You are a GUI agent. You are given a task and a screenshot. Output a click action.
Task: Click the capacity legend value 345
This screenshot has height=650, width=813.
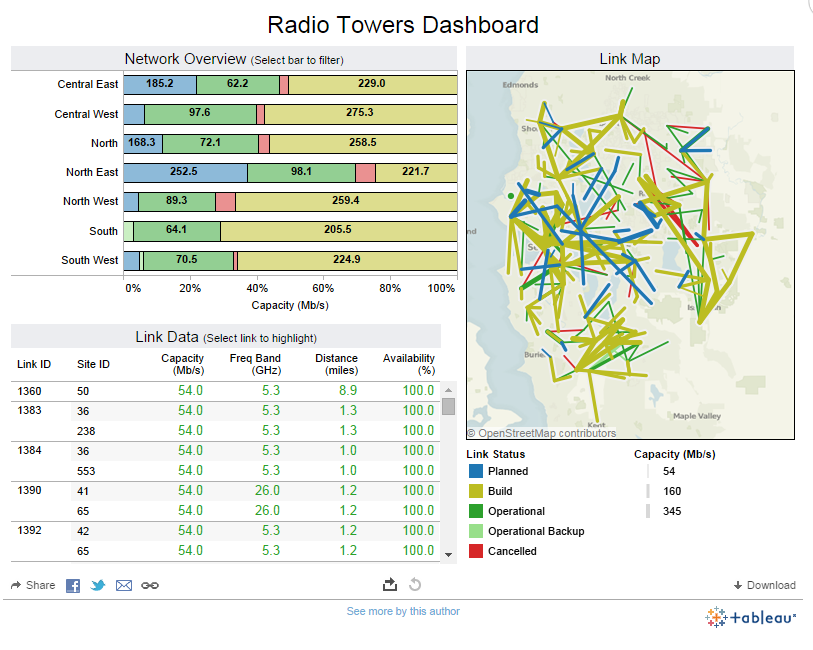click(672, 512)
